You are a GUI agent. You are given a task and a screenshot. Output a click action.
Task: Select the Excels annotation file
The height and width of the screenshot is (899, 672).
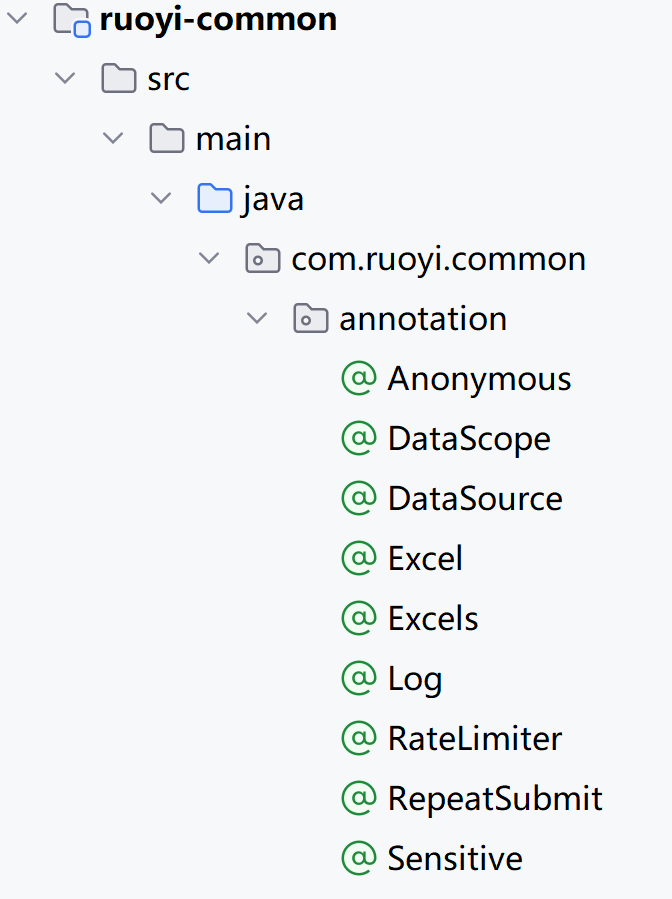coord(433,618)
